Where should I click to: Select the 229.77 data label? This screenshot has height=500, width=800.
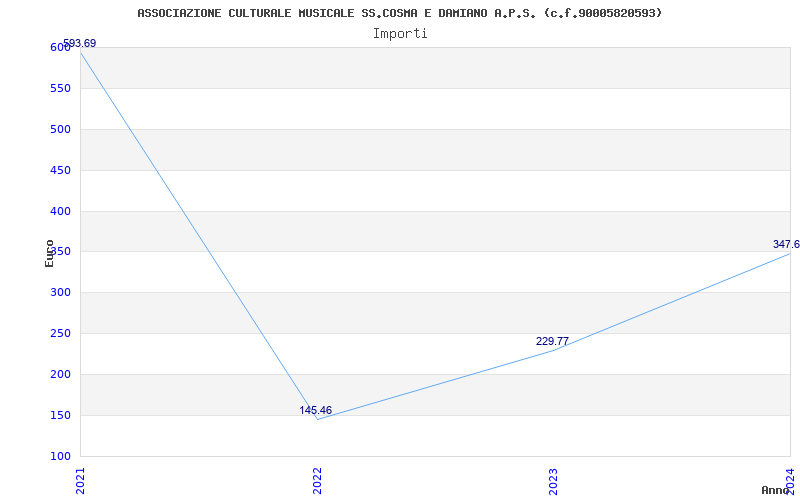coord(552,341)
